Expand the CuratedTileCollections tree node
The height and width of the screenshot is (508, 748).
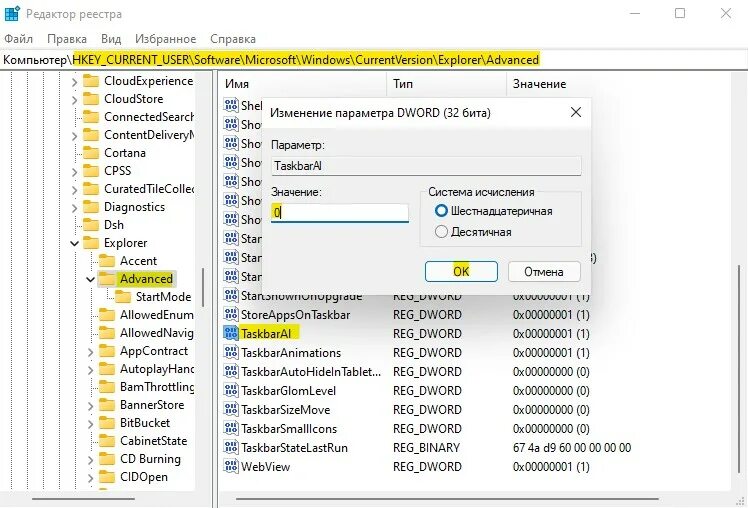point(74,189)
